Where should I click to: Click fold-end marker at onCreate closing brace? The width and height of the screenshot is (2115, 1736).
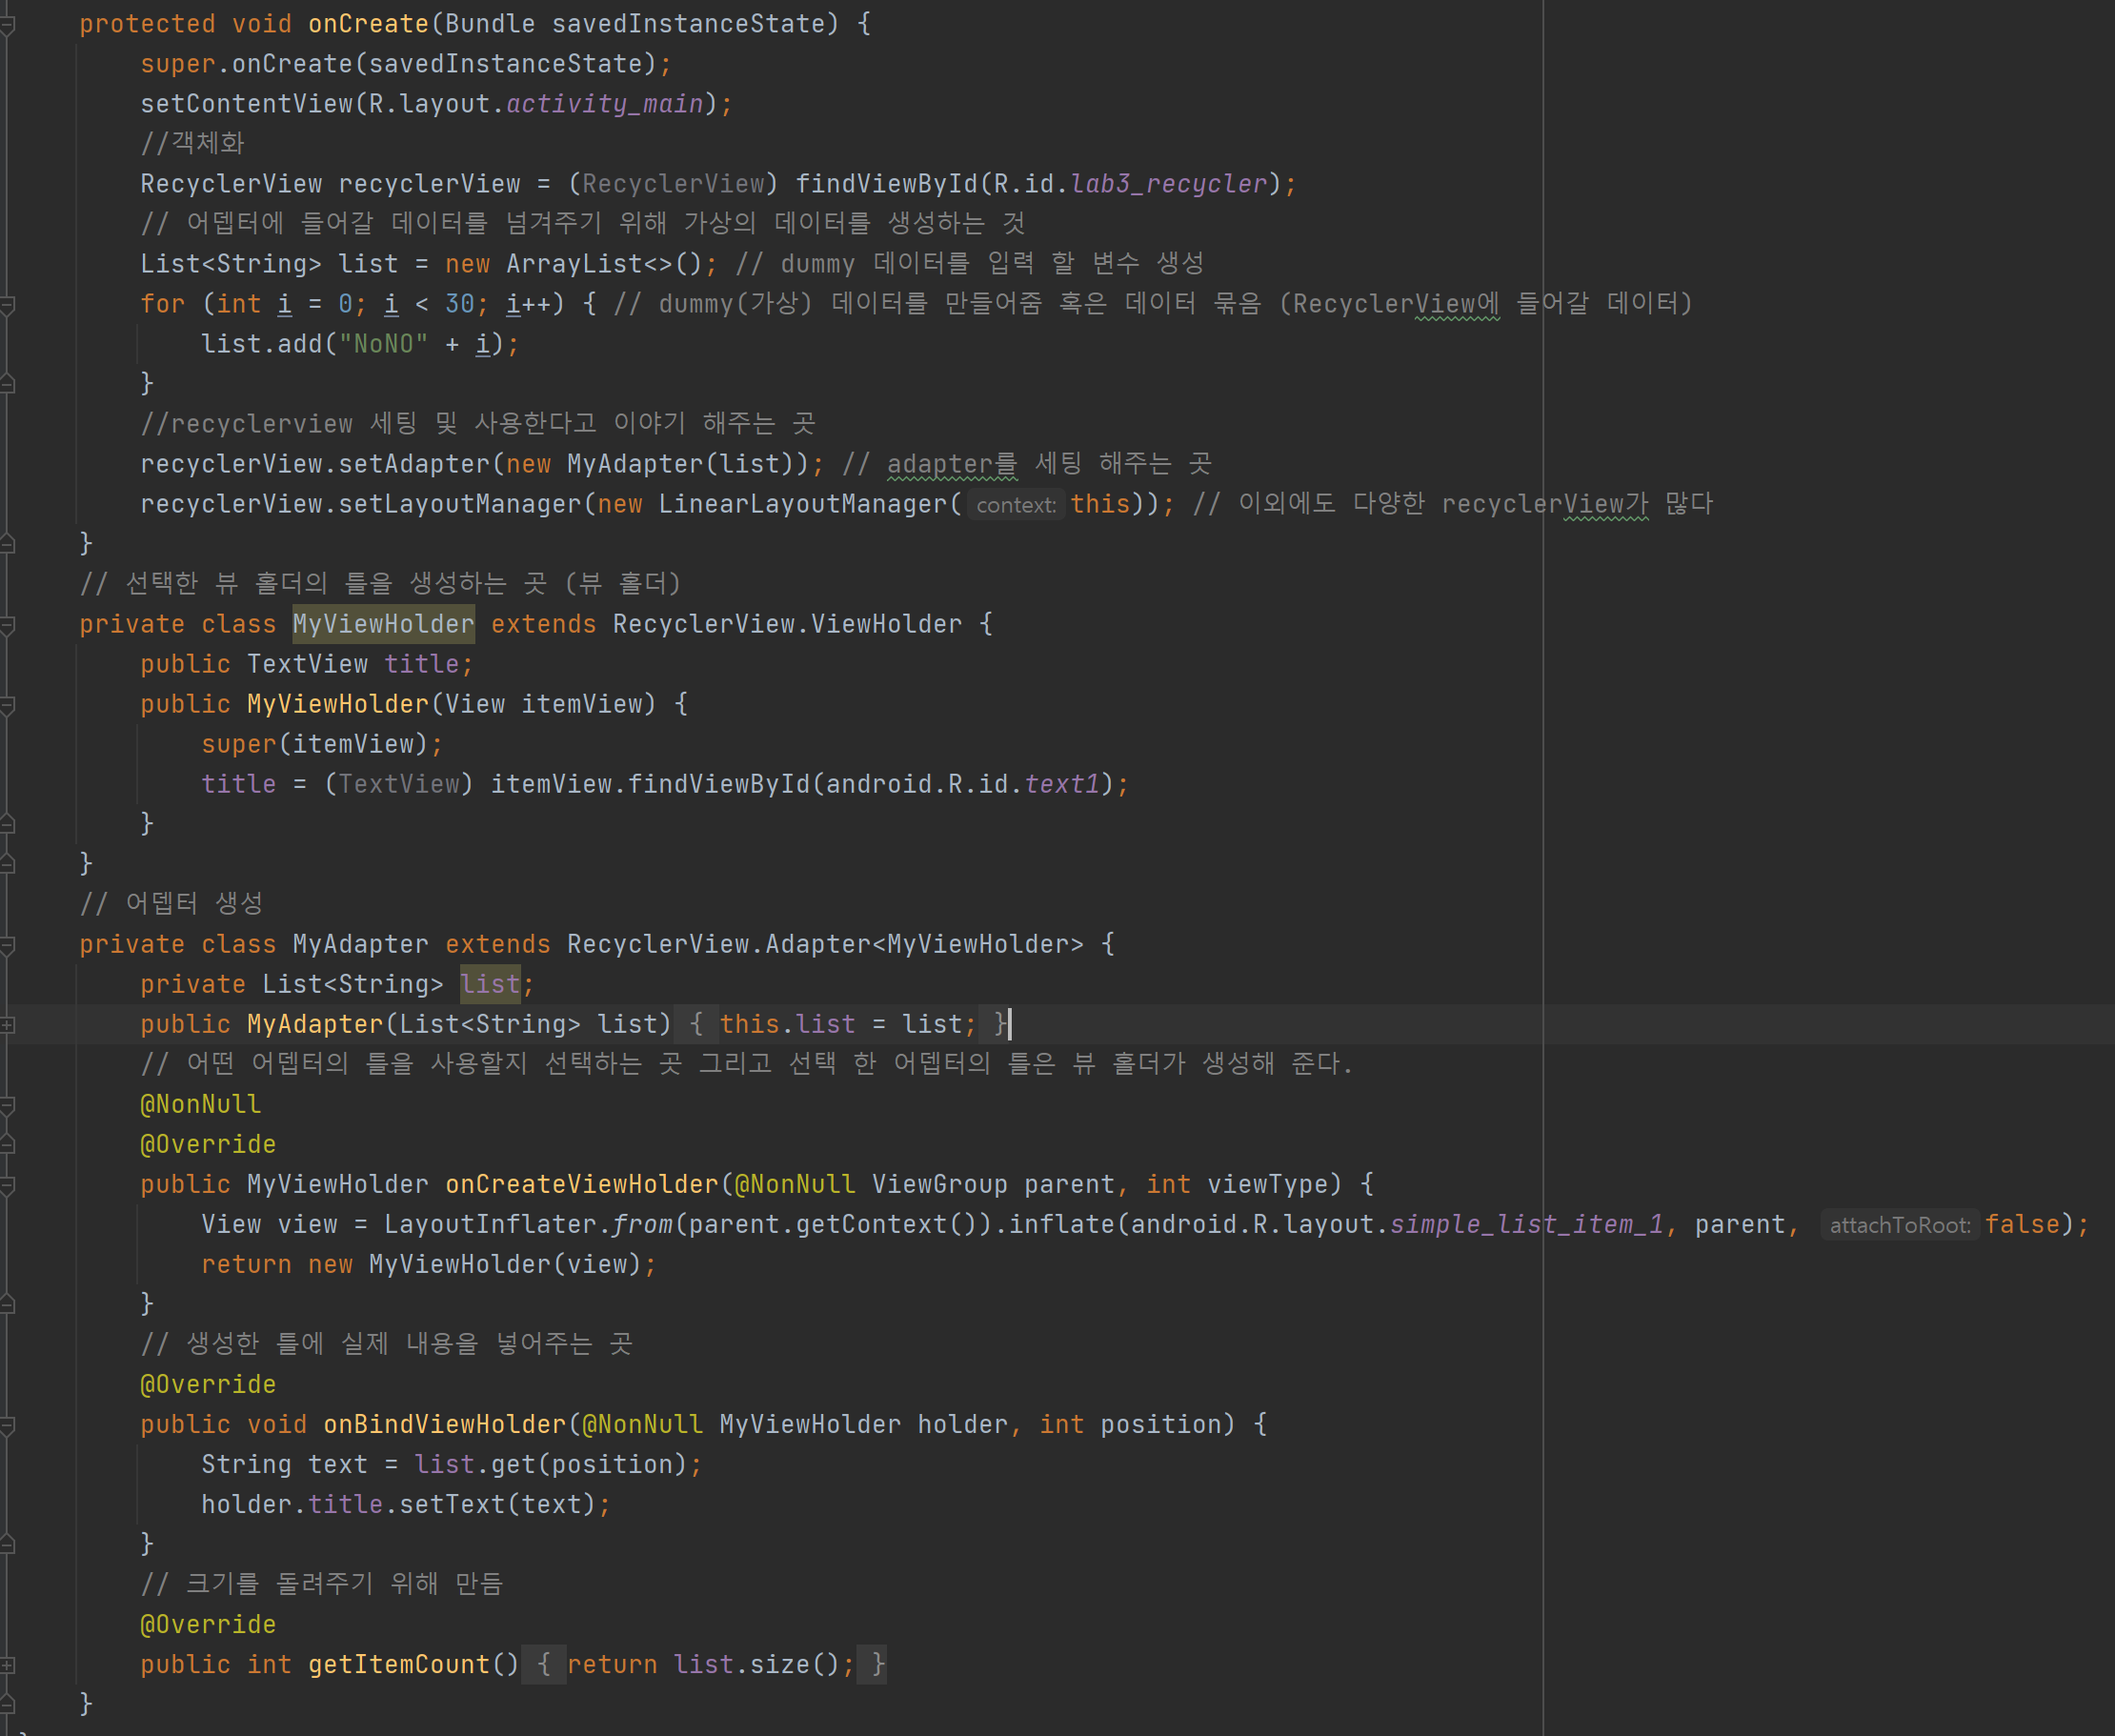pyautogui.click(x=7, y=544)
